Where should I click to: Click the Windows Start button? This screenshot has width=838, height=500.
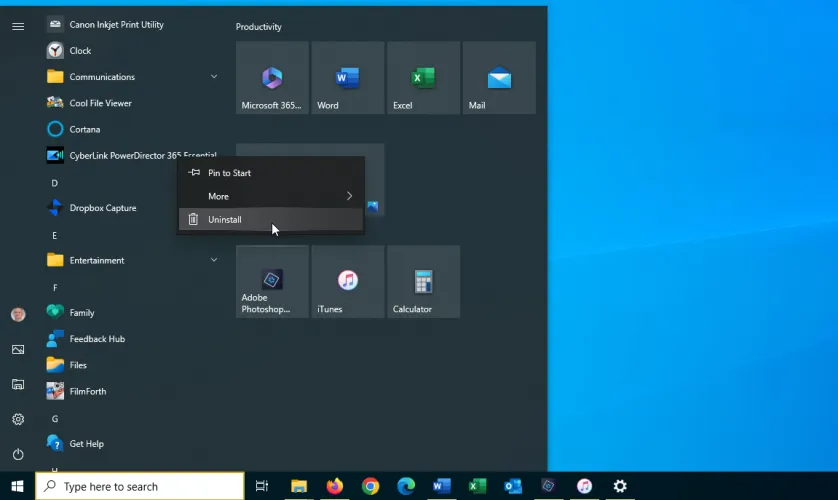click(17, 486)
